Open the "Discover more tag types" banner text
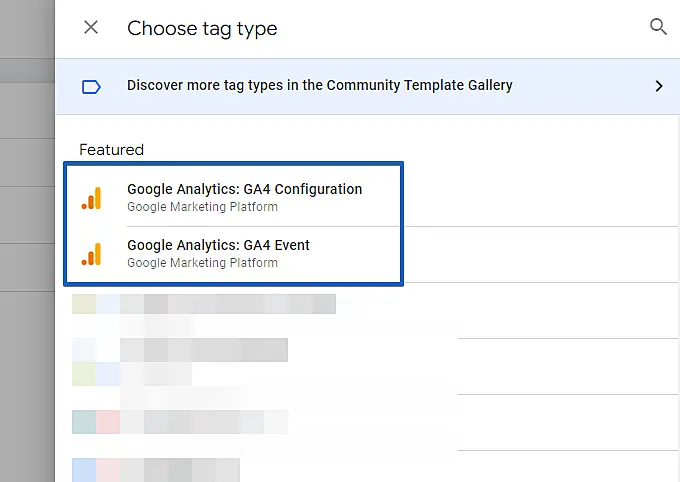The image size is (680, 482). click(319, 86)
